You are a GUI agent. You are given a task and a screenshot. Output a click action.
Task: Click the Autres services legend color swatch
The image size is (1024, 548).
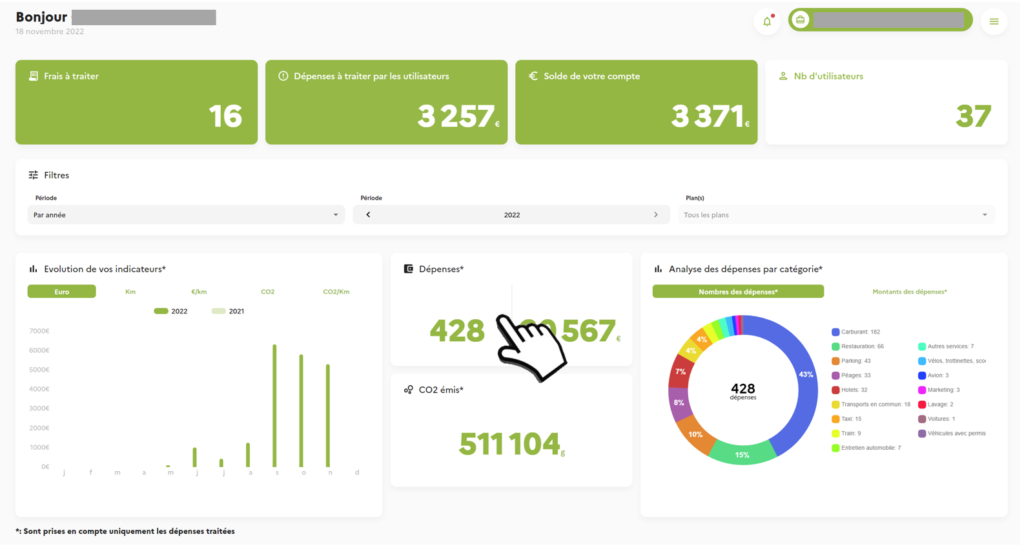coord(921,347)
